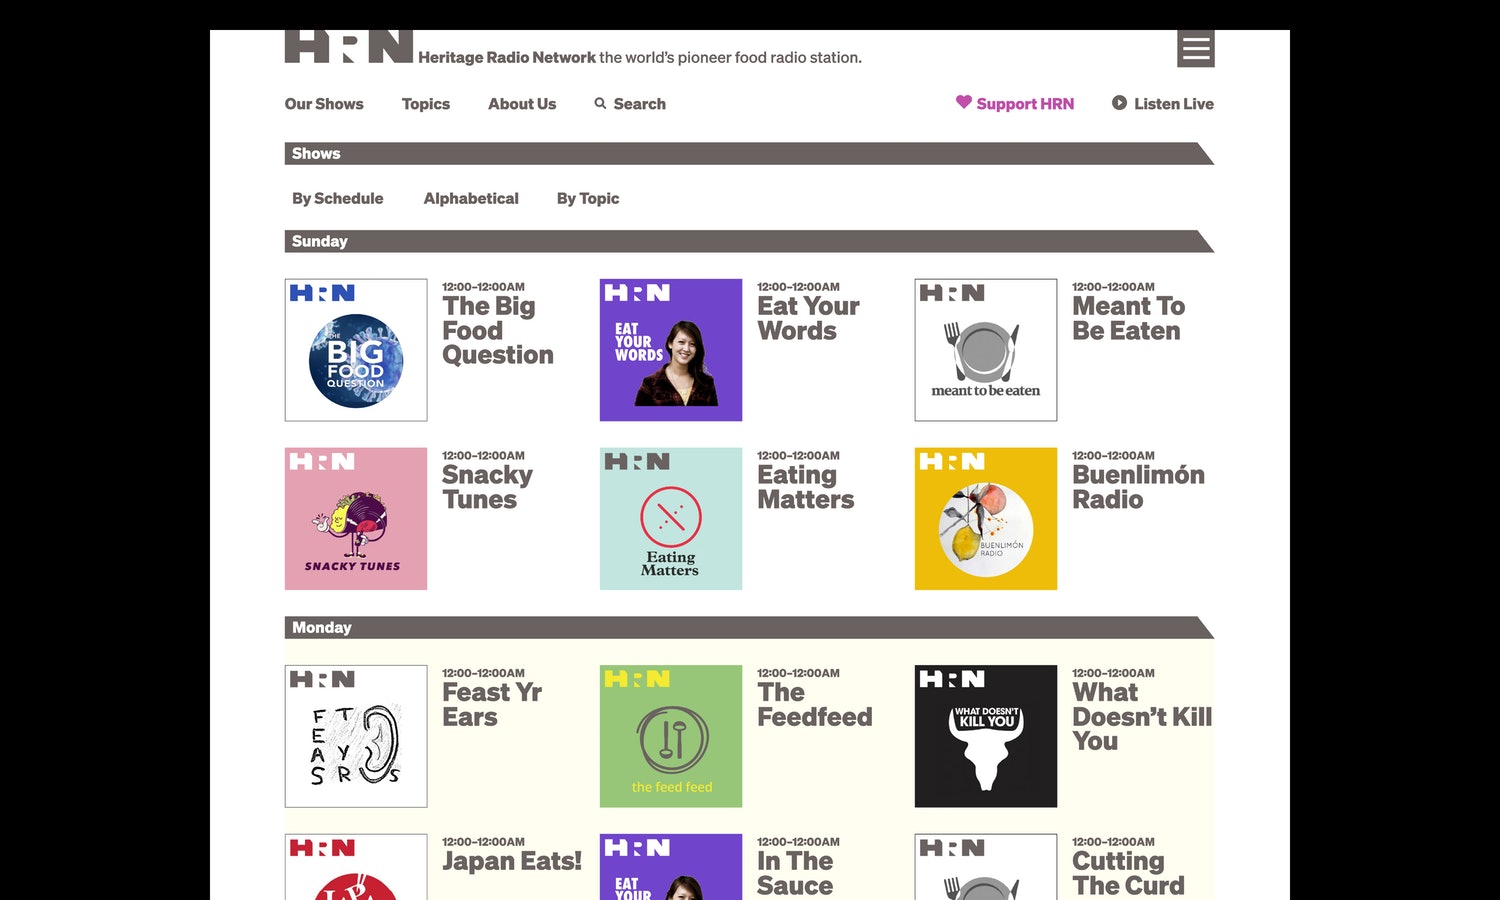Screen dimensions: 1500x900
Task: Click the magnifying glass search icon
Action: (x=600, y=103)
